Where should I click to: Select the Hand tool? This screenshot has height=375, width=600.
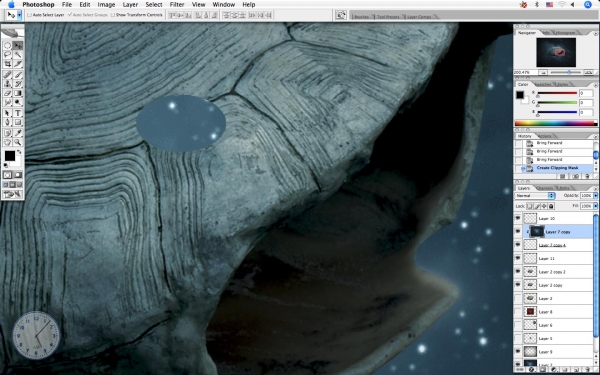[x=7, y=142]
